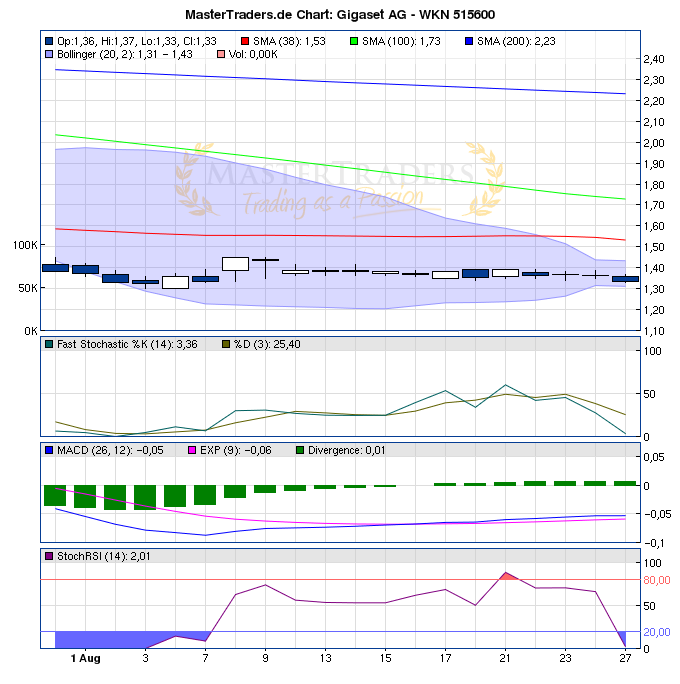Click the blue SMA (200) legend swatch

click(469, 41)
